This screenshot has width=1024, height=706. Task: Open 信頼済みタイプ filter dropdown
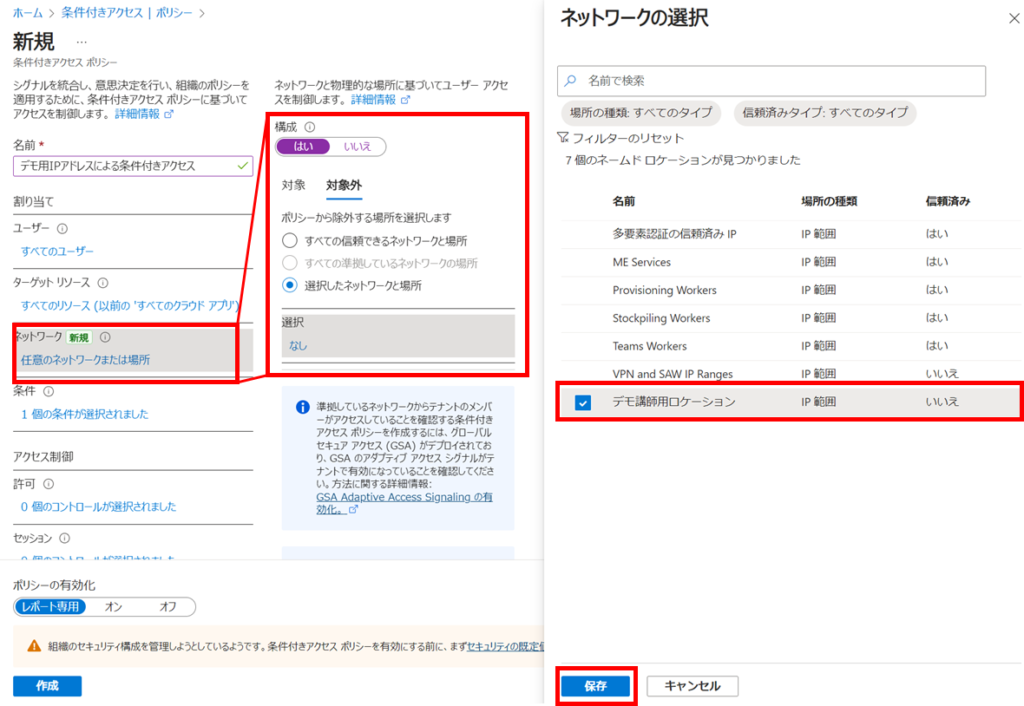(x=825, y=112)
